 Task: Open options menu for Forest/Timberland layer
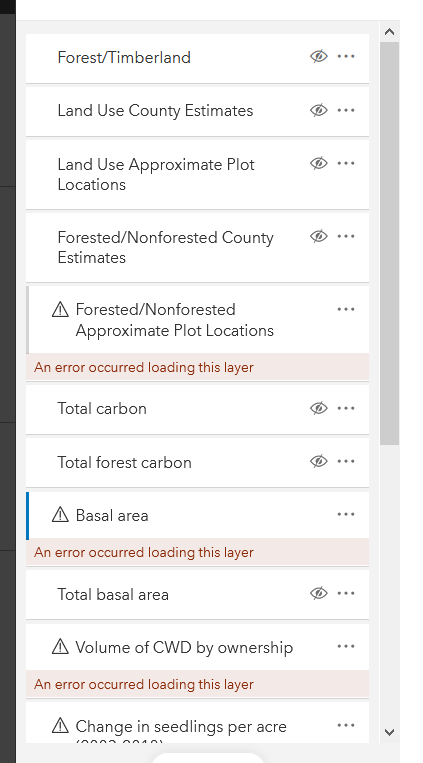click(x=346, y=56)
